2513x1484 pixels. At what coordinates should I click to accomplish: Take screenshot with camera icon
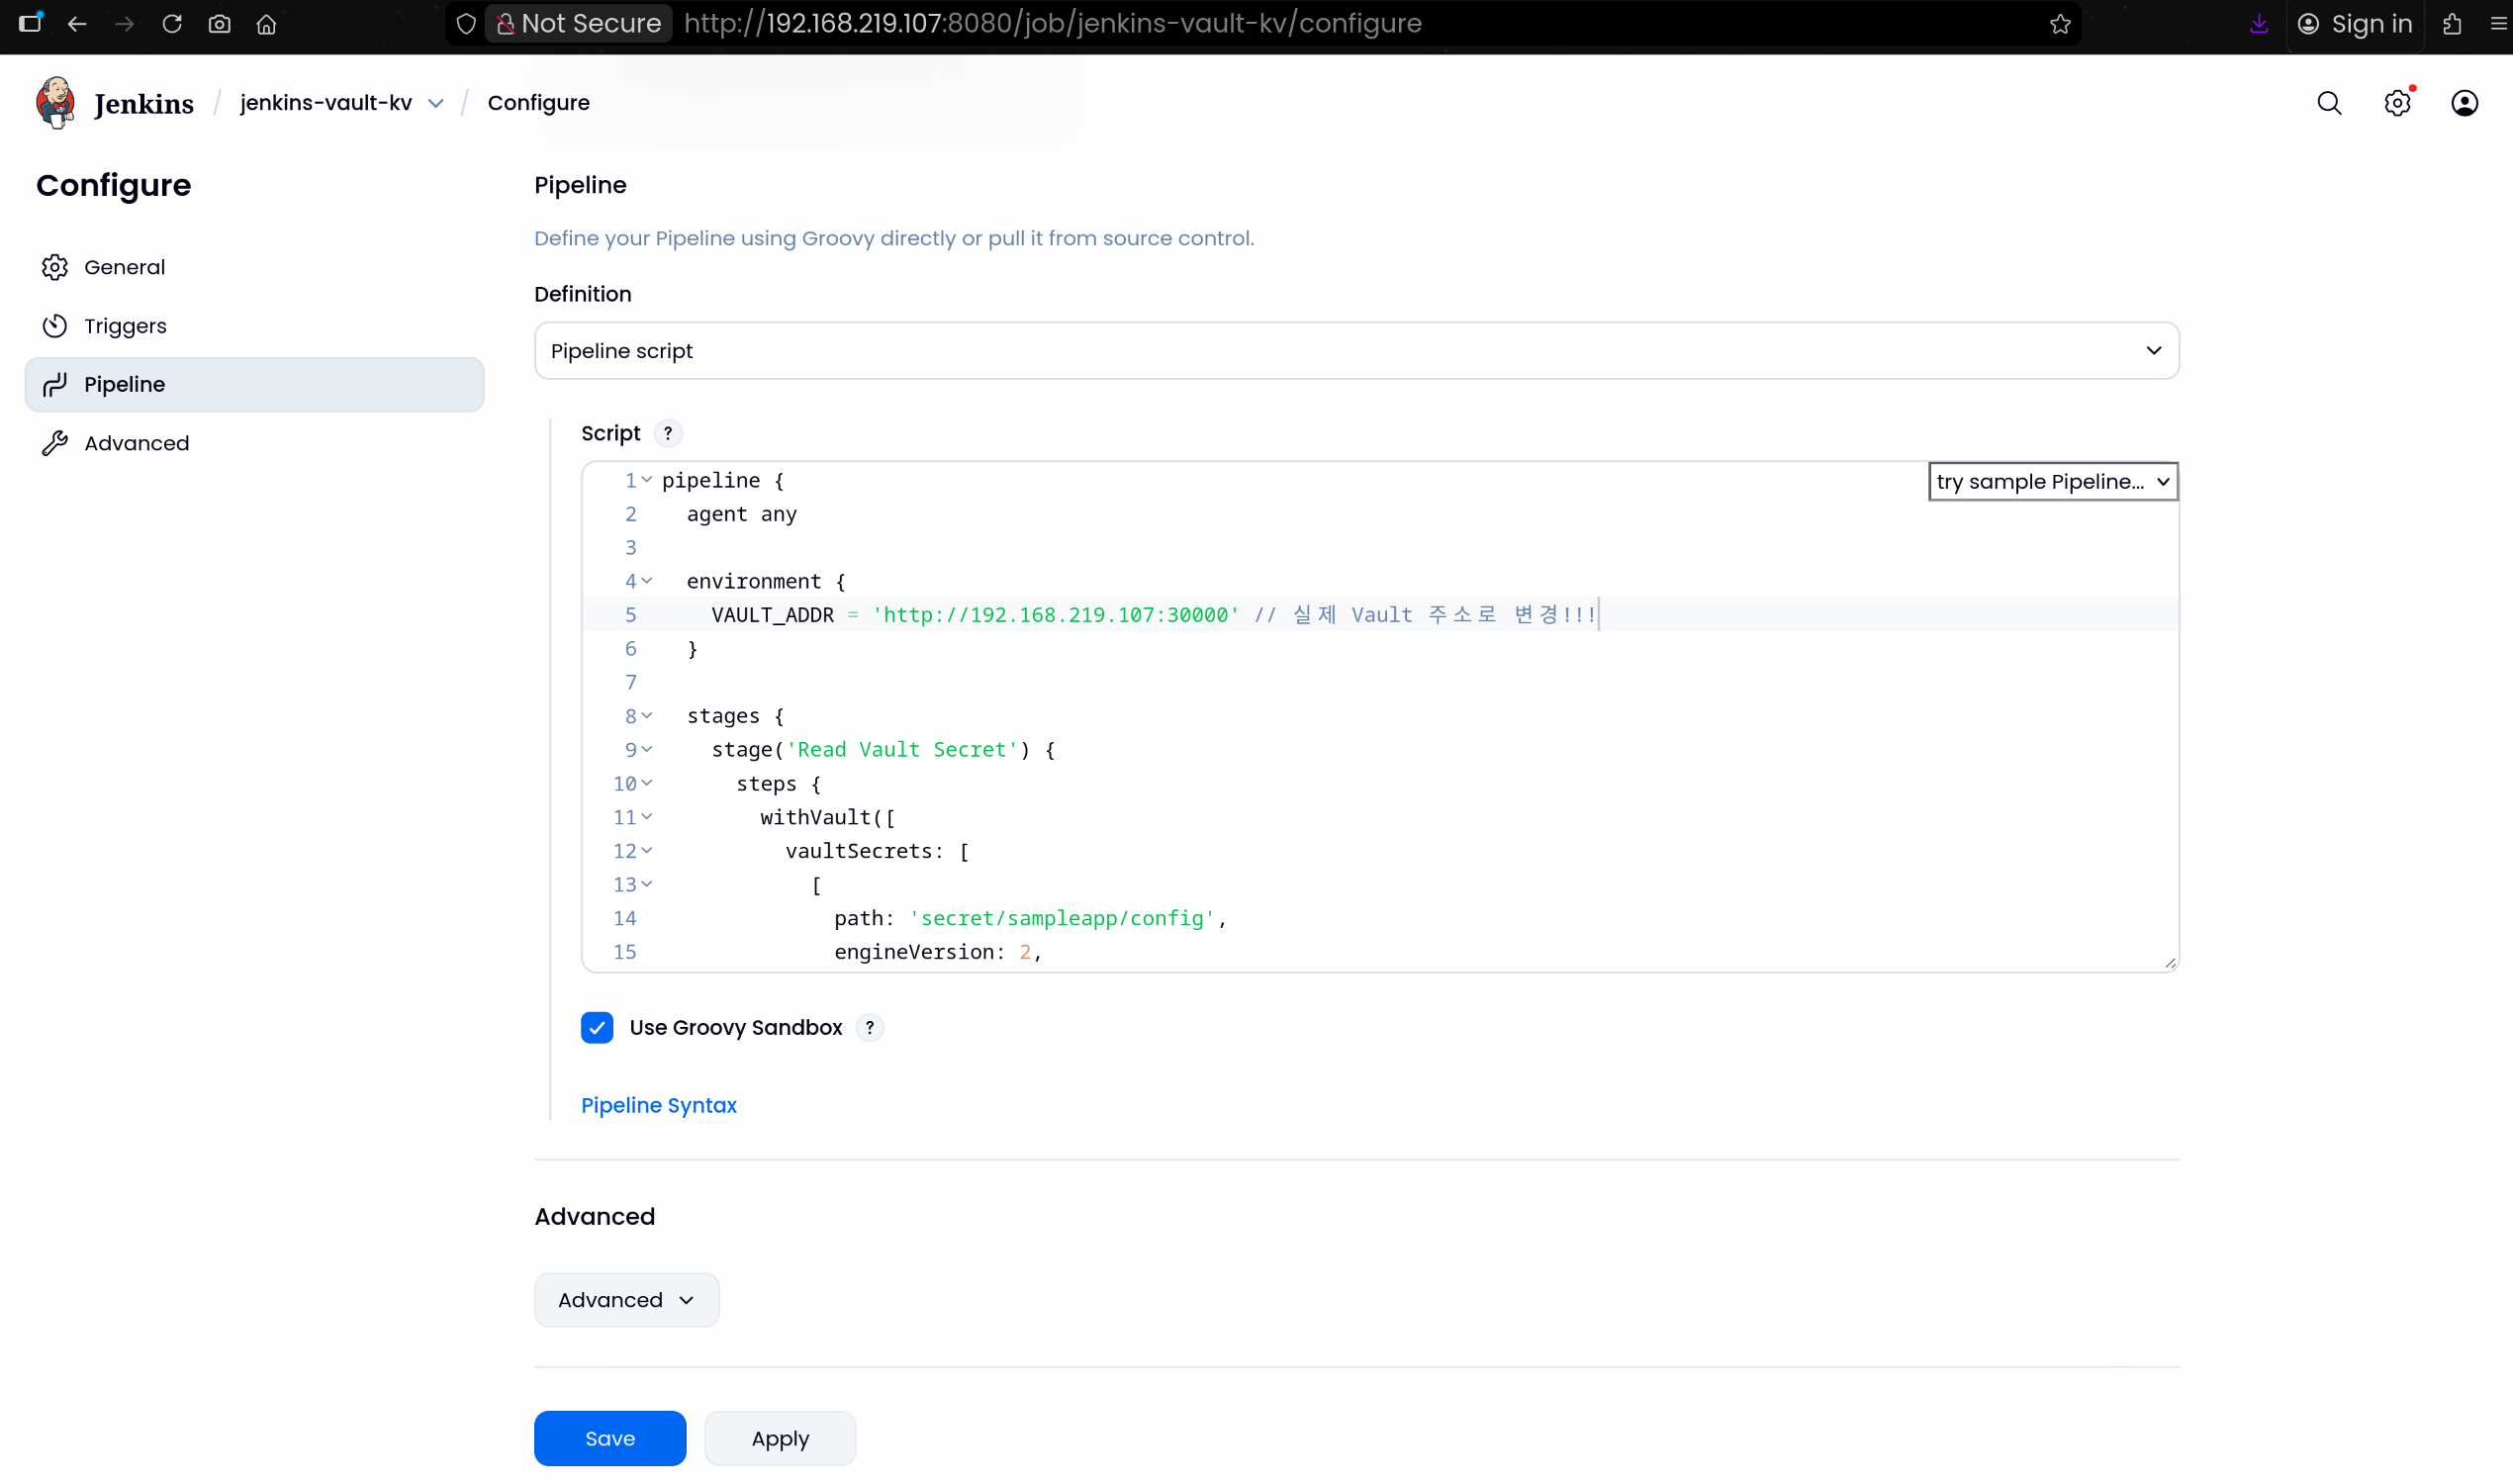219,24
